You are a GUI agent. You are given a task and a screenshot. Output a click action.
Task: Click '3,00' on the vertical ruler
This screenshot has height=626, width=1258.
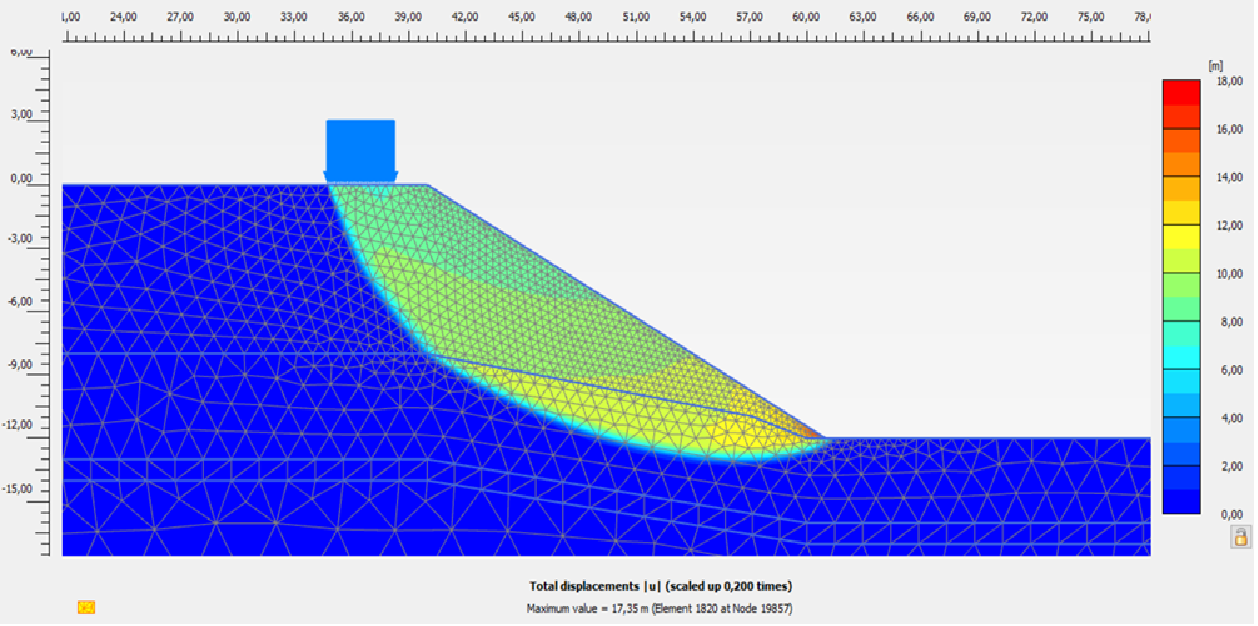[22, 114]
